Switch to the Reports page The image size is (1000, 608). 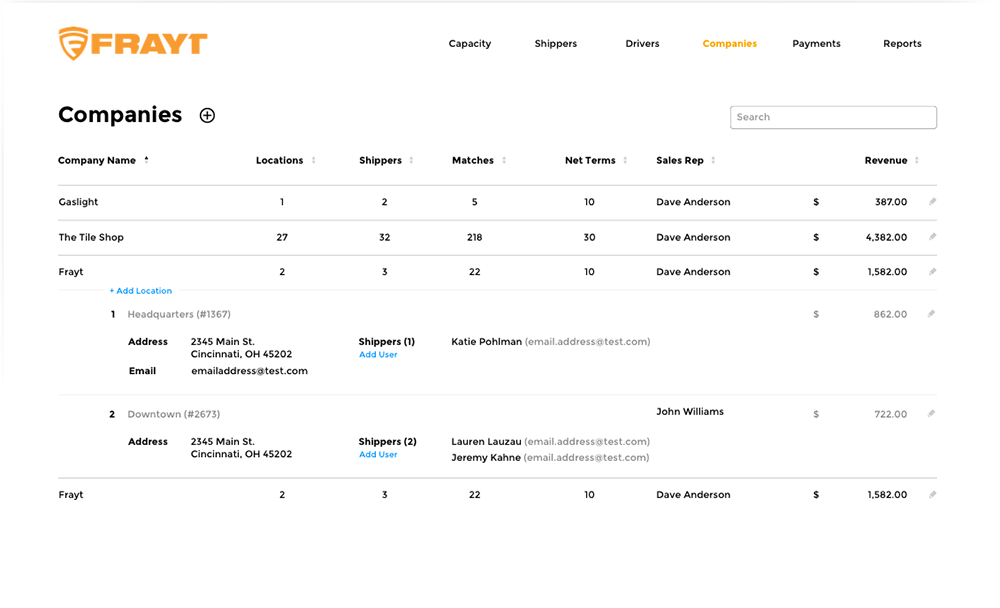902,43
